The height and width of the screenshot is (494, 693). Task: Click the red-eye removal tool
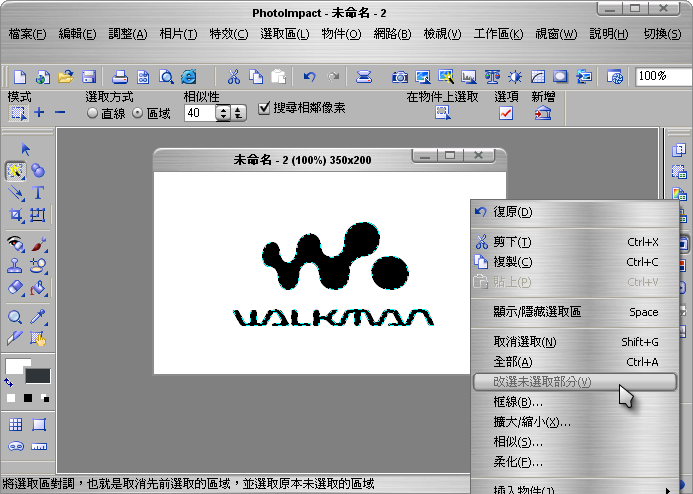pyautogui.click(x=15, y=244)
